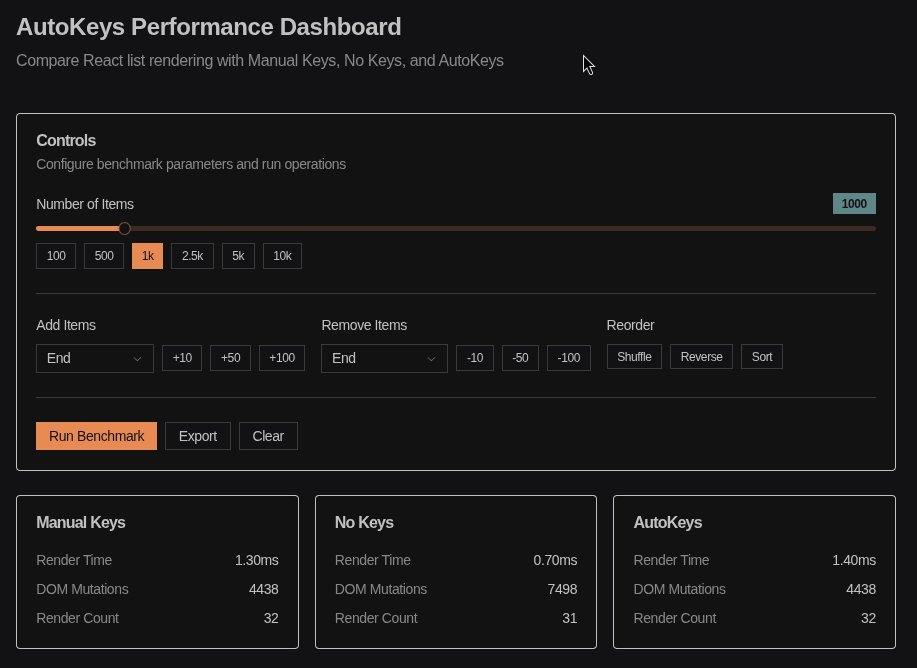Start the Run Benchmark action
917x668 pixels.
(96, 436)
